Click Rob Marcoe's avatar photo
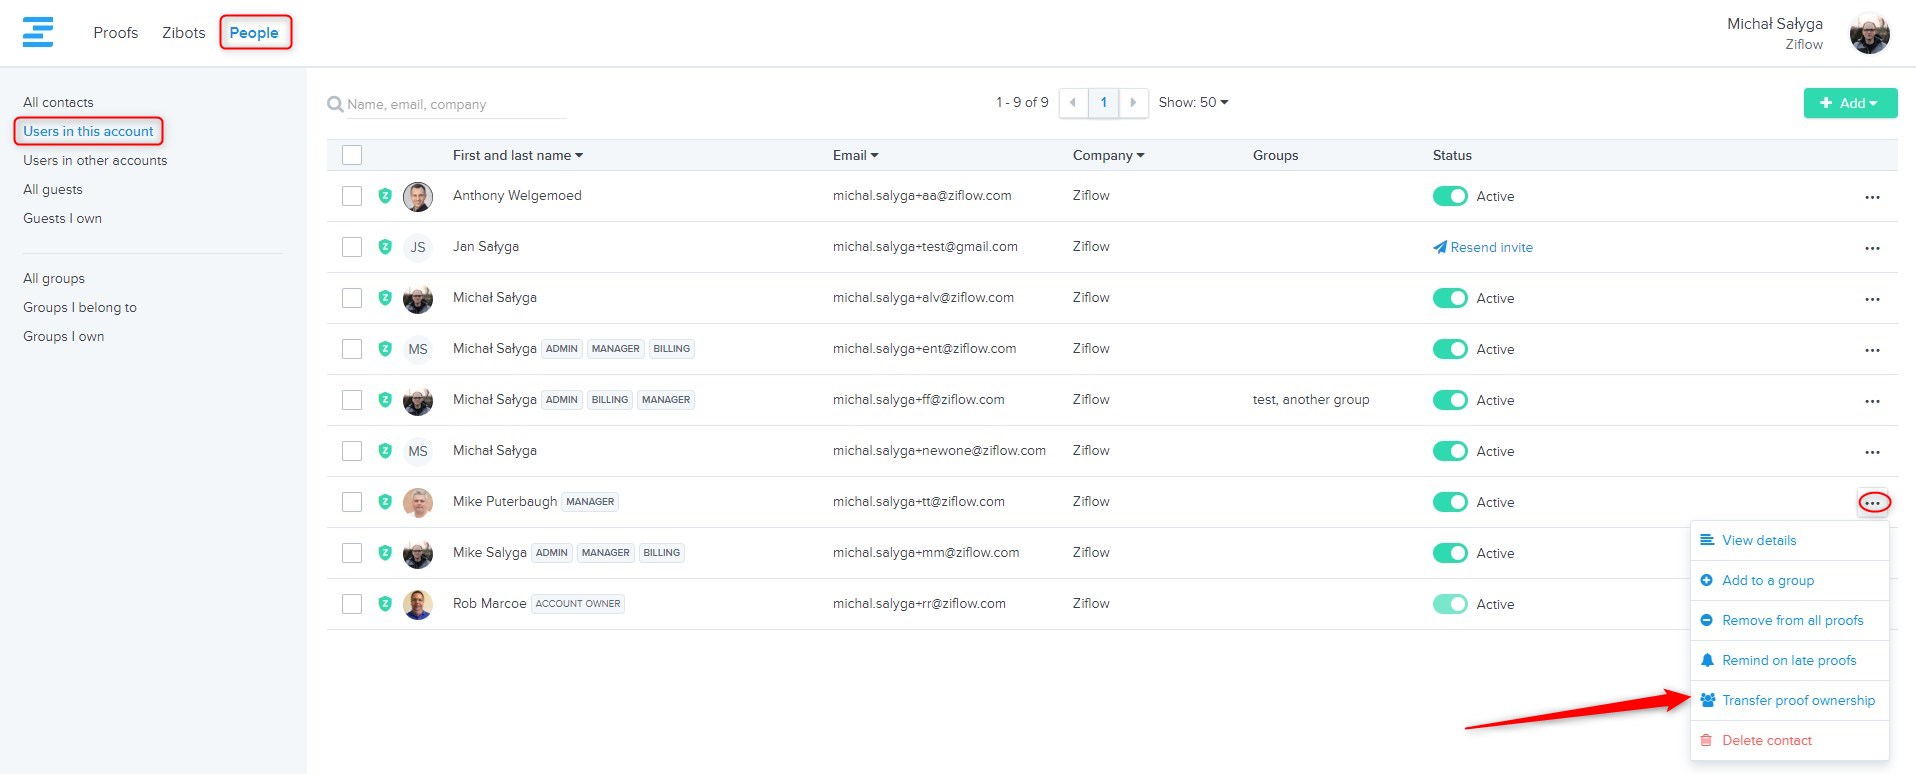The width and height of the screenshot is (1916, 774). [417, 604]
